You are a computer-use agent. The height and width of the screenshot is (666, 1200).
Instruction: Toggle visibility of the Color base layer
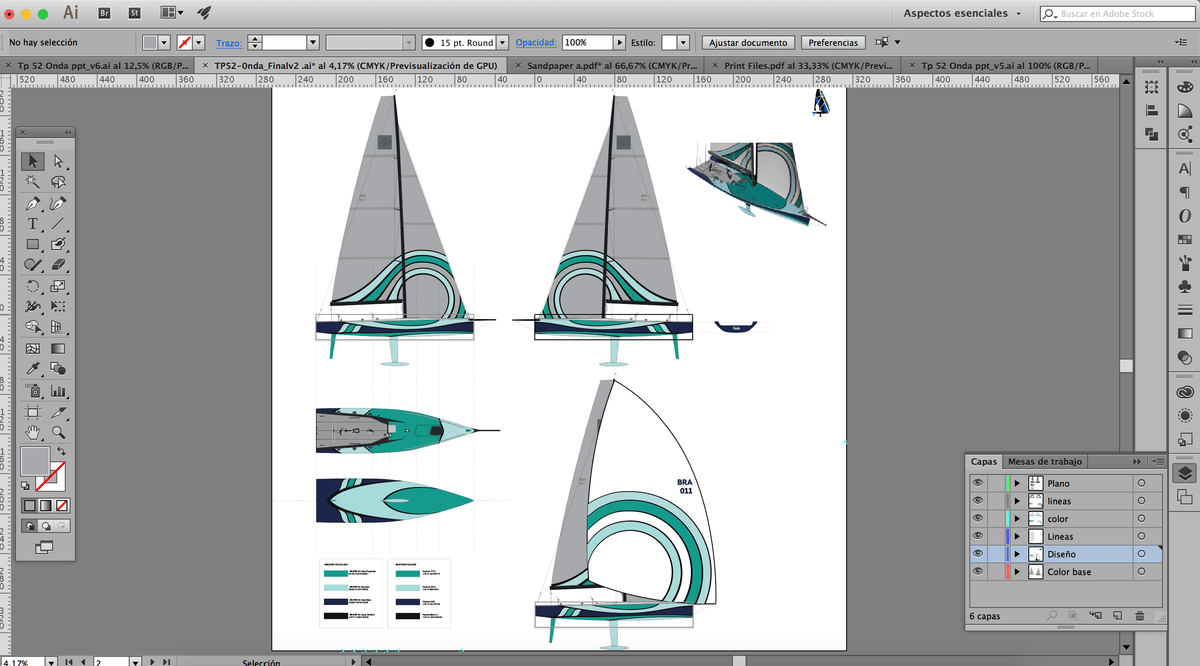pos(978,571)
